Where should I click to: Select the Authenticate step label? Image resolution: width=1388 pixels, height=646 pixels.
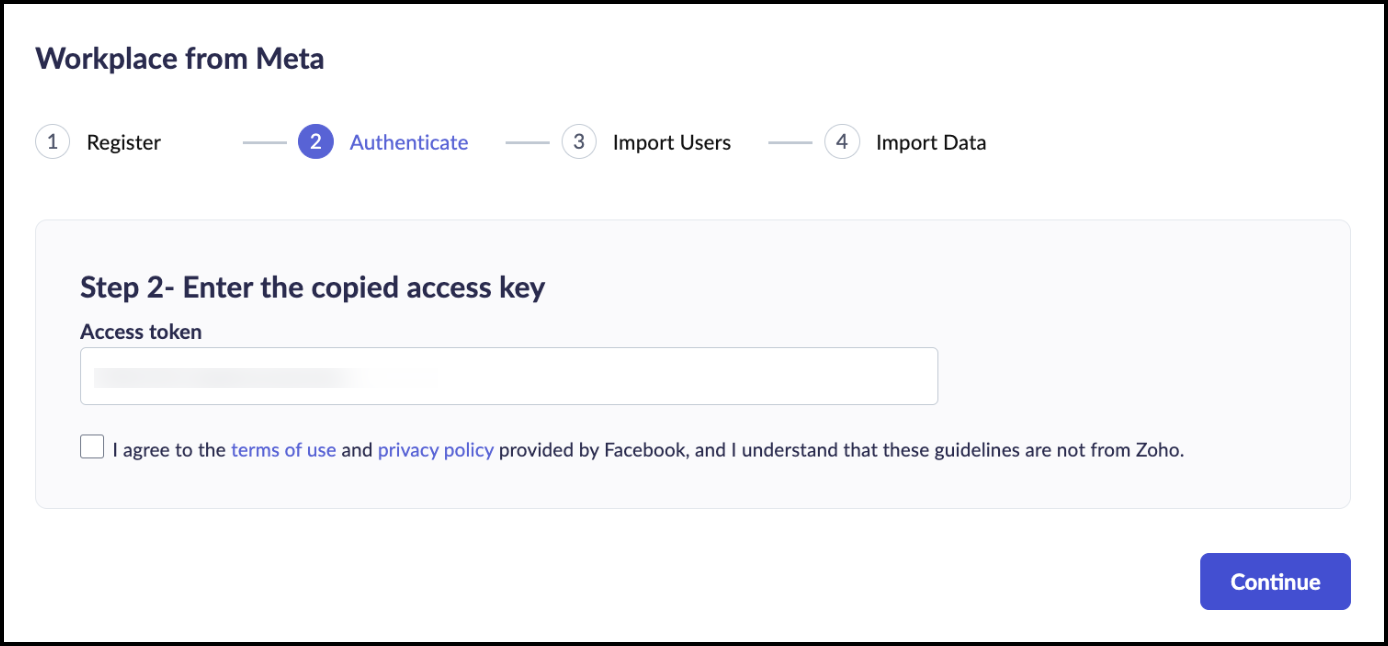(x=408, y=143)
